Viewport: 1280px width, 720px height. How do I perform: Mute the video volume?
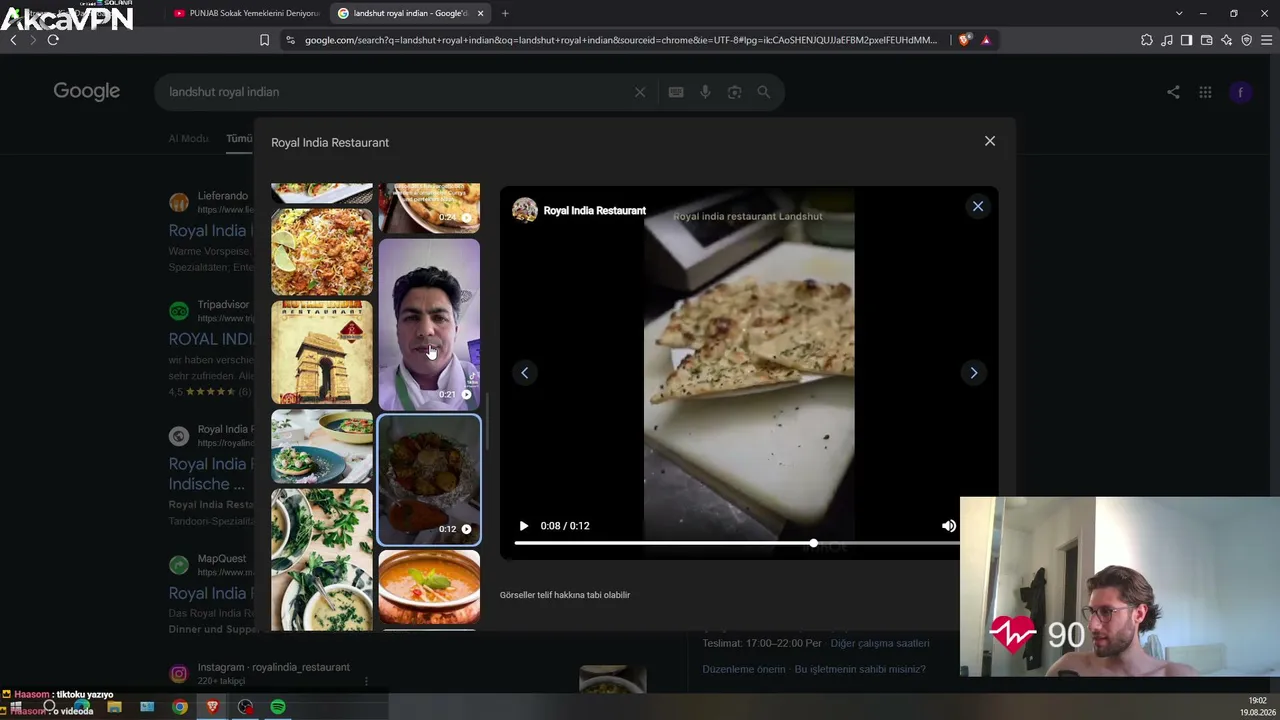click(949, 526)
